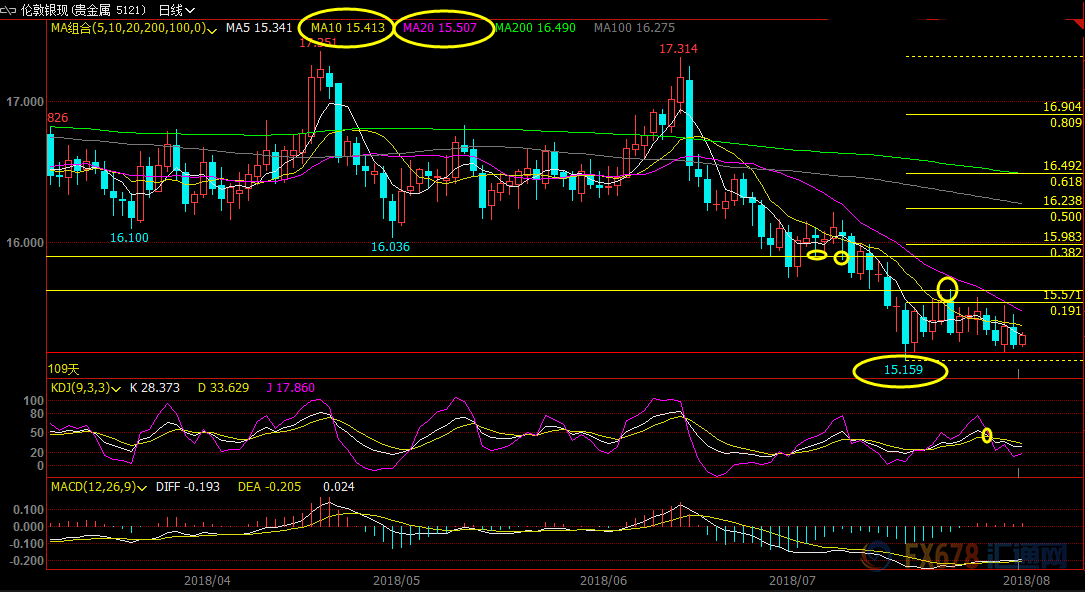The height and width of the screenshot is (592, 1085).
Task: Click the 16.238 Fibonacci level label
Action: (1062, 201)
